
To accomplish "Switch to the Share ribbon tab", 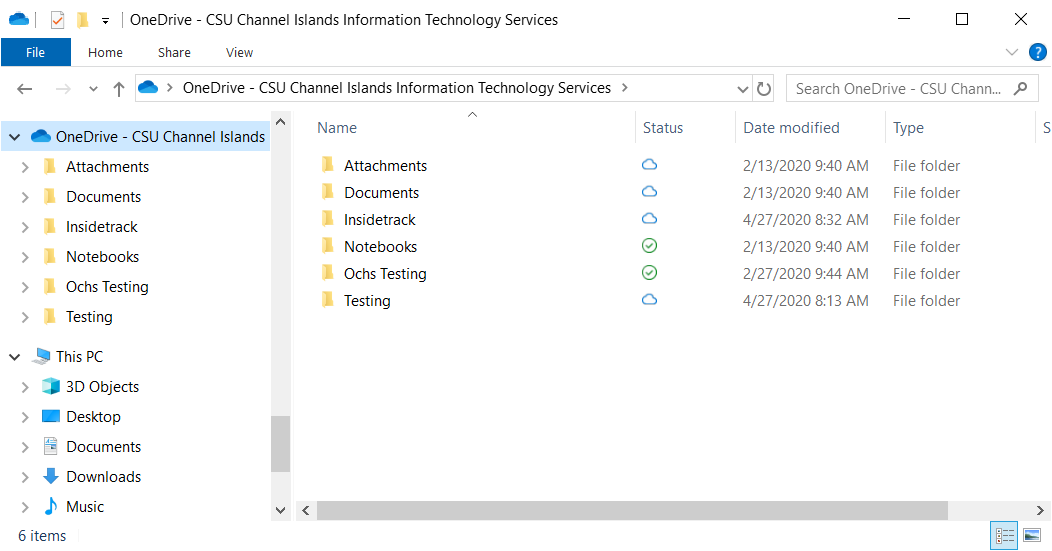I will click(x=174, y=52).
